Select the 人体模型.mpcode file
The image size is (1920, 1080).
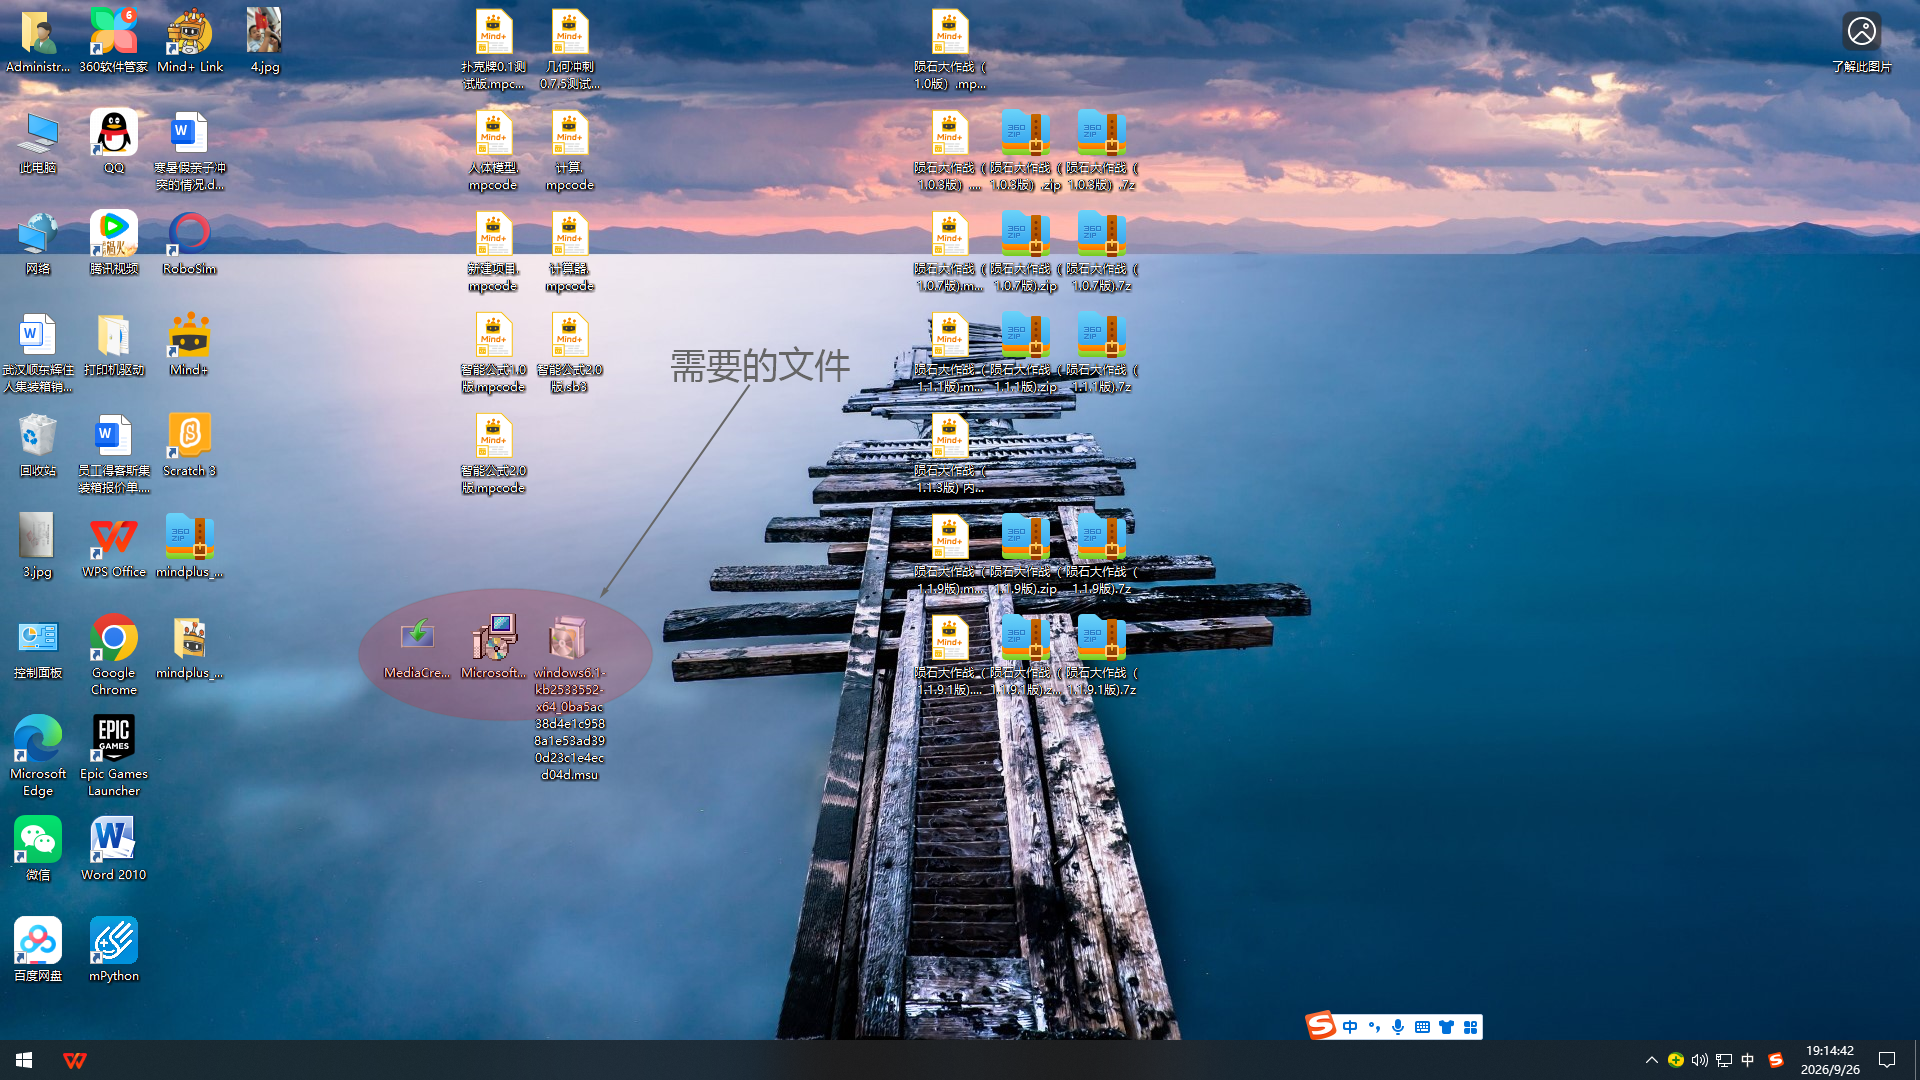494,150
